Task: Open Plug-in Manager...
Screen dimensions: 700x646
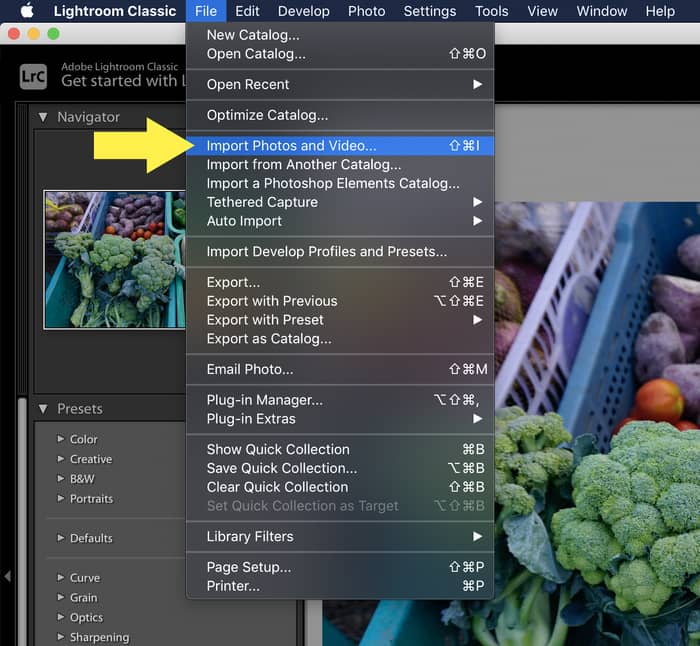Action: click(x=340, y=400)
